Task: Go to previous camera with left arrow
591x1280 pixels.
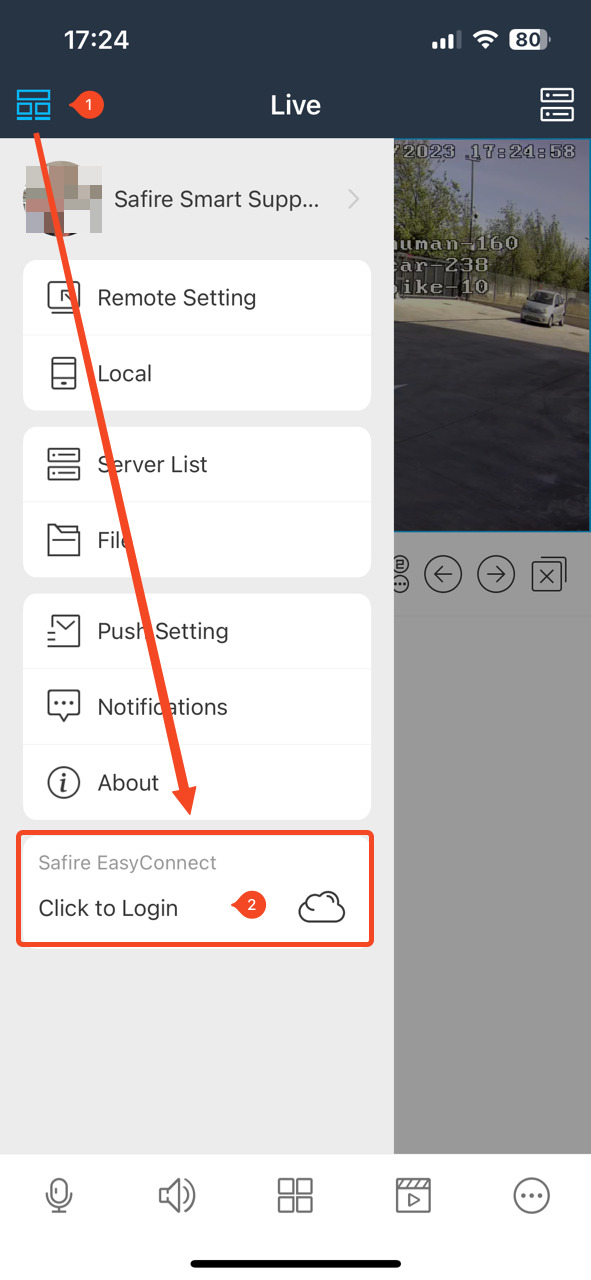Action: pyautogui.click(x=443, y=575)
